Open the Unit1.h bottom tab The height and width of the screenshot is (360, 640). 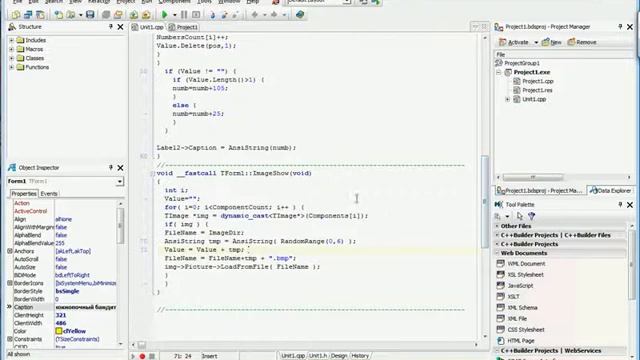pos(318,356)
